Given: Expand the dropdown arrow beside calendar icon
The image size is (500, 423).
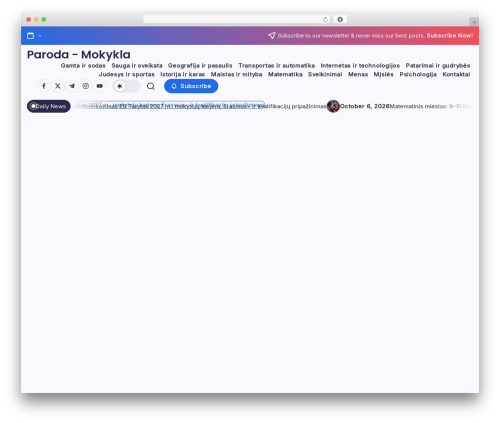Looking at the screenshot, I should tap(40, 36).
